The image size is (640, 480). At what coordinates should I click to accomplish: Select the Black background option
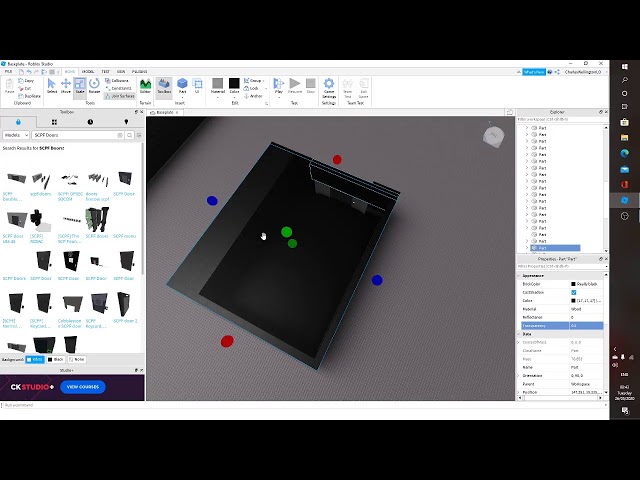(x=55, y=359)
